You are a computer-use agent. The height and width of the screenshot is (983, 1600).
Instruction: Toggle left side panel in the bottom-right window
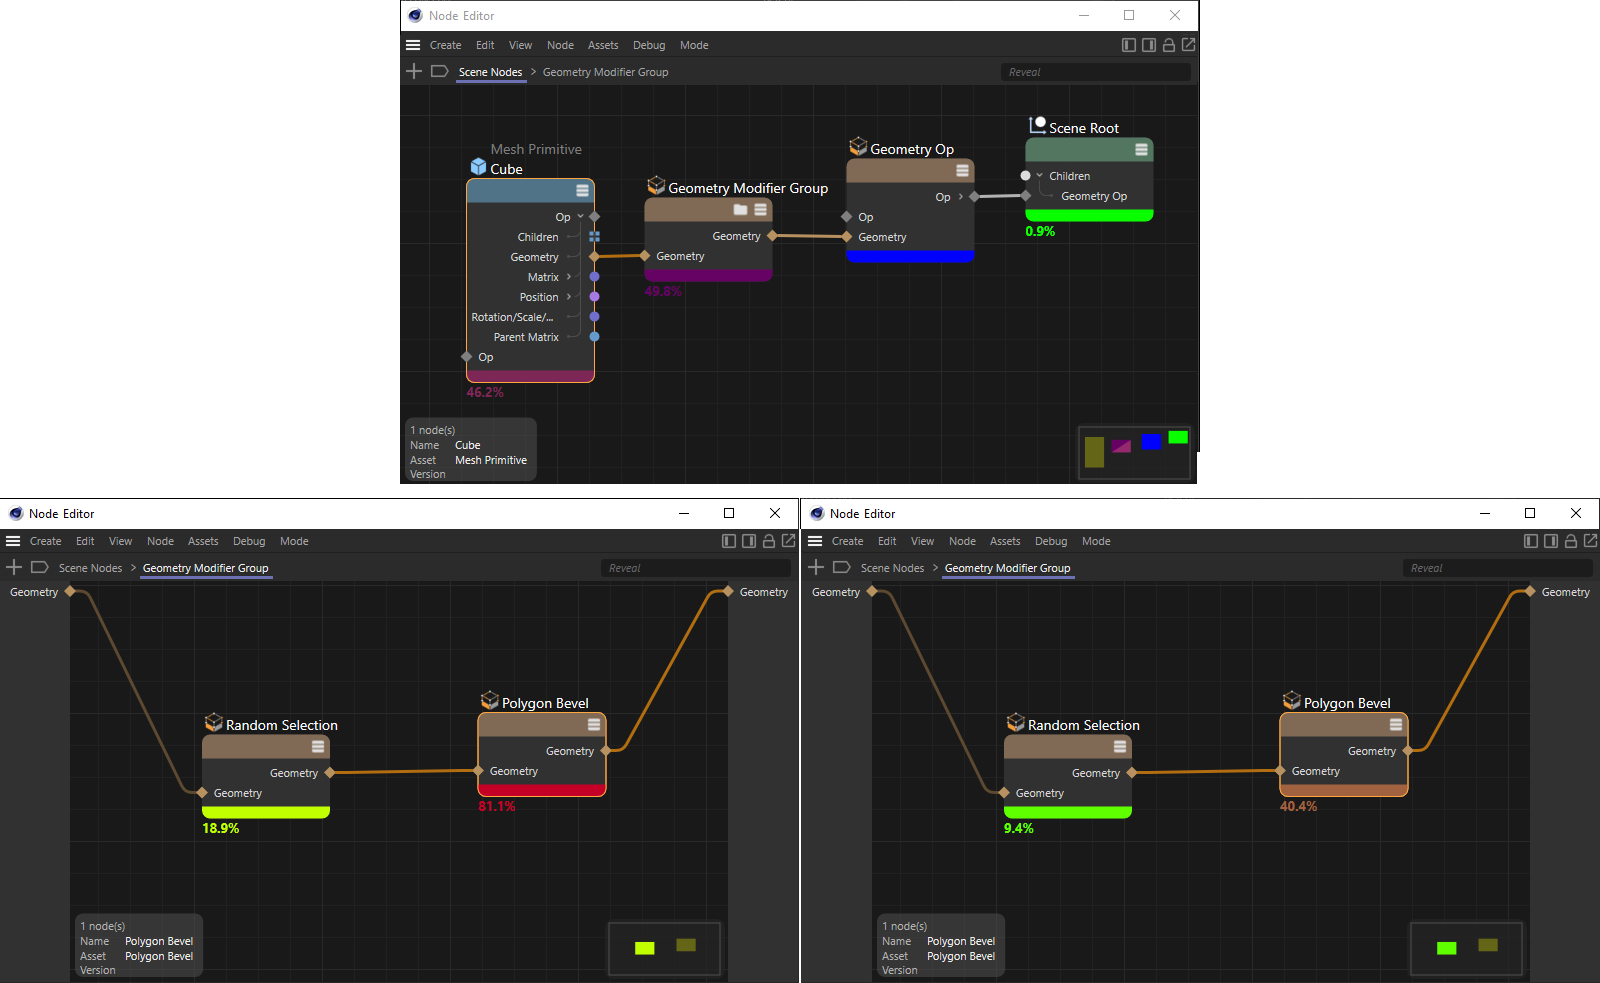click(1530, 541)
